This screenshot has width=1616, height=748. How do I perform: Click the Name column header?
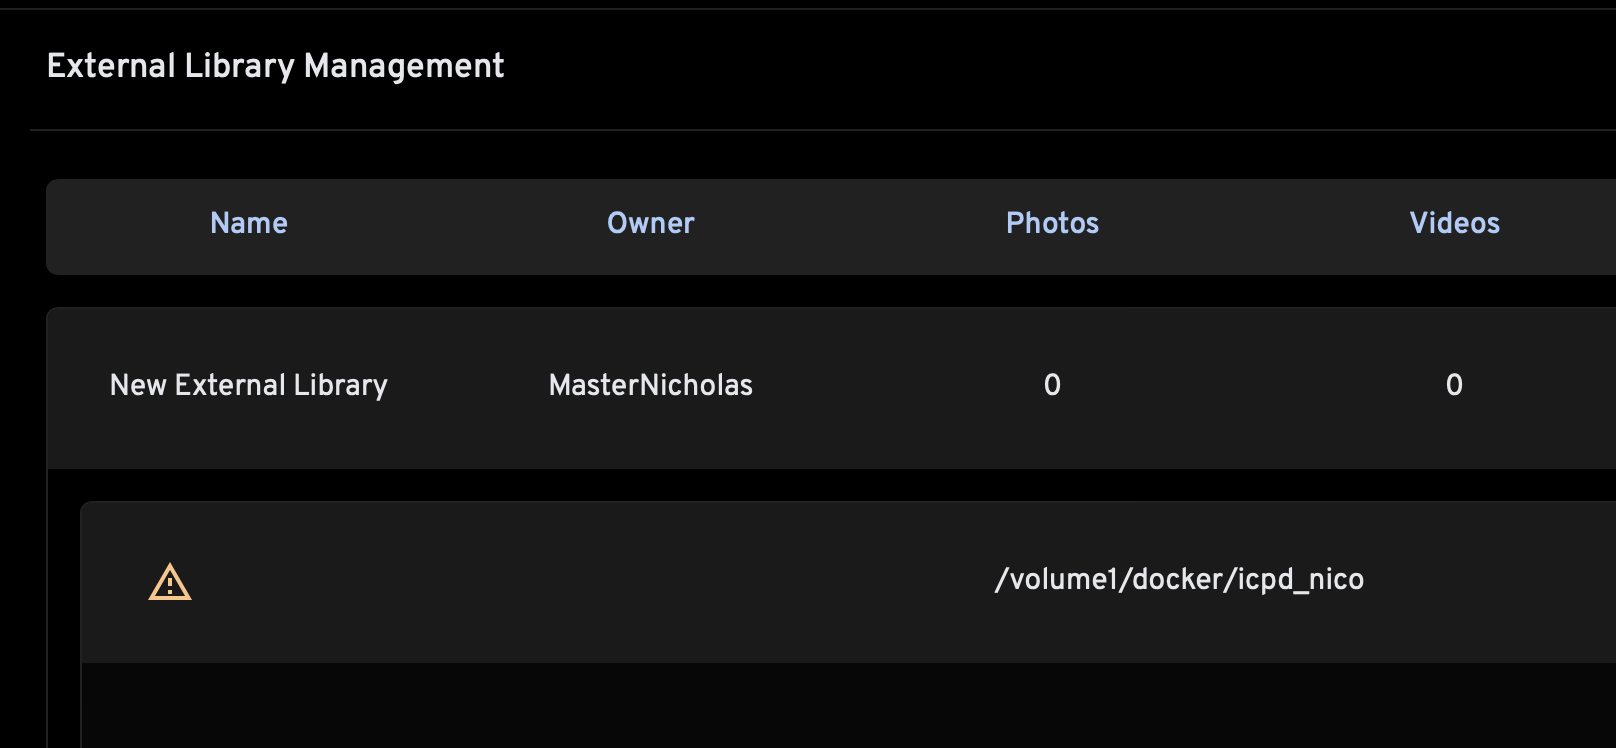249,223
